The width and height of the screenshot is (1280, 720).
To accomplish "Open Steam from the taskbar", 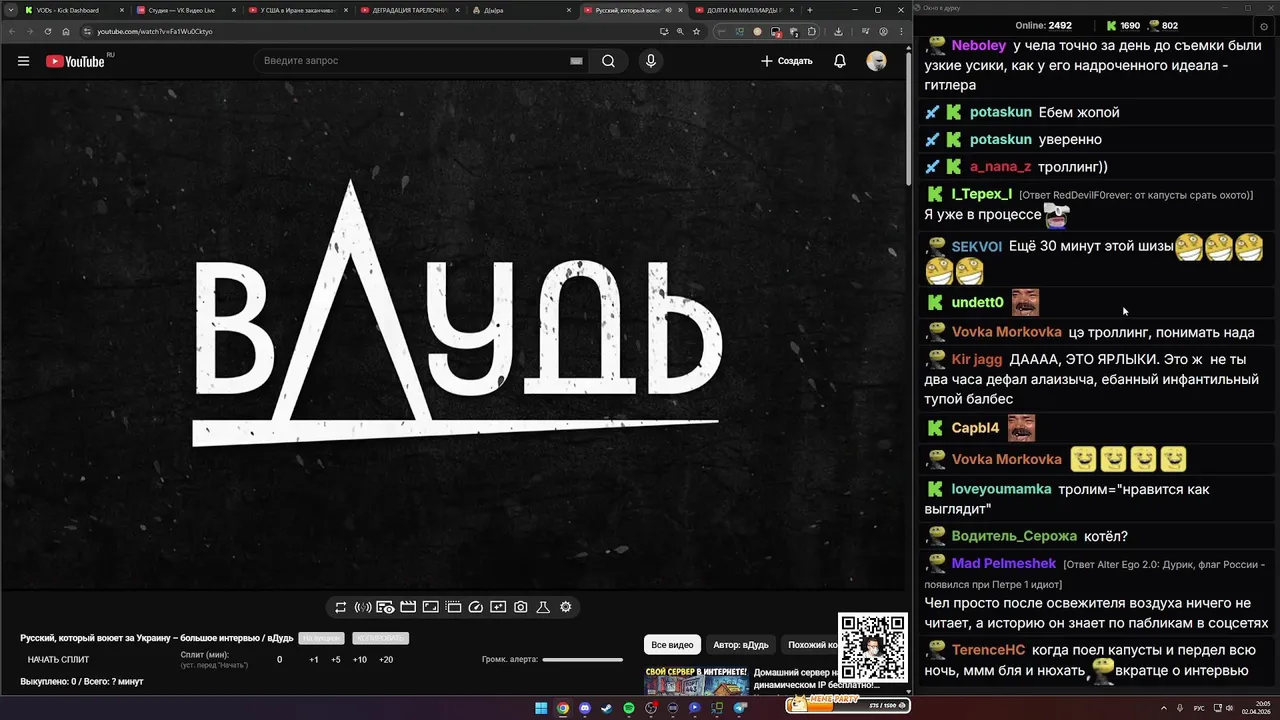I will [x=607, y=708].
